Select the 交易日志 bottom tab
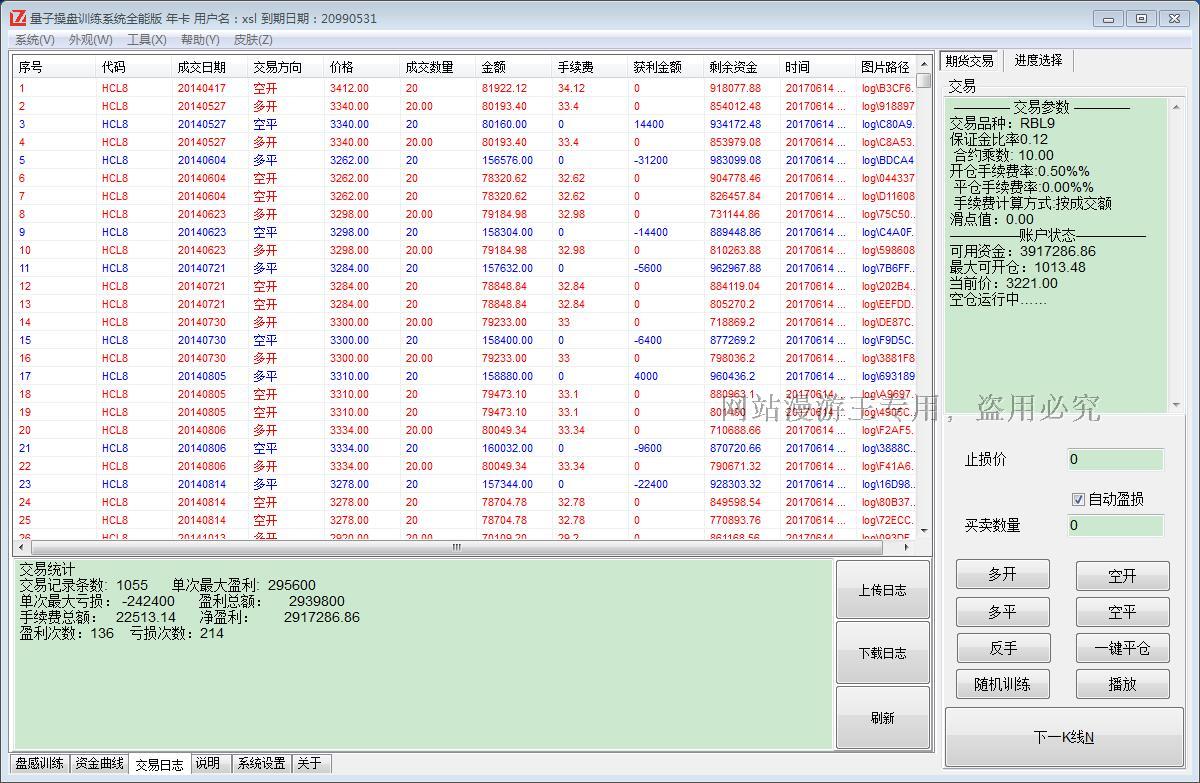Viewport: 1200px width, 783px height. [x=160, y=764]
